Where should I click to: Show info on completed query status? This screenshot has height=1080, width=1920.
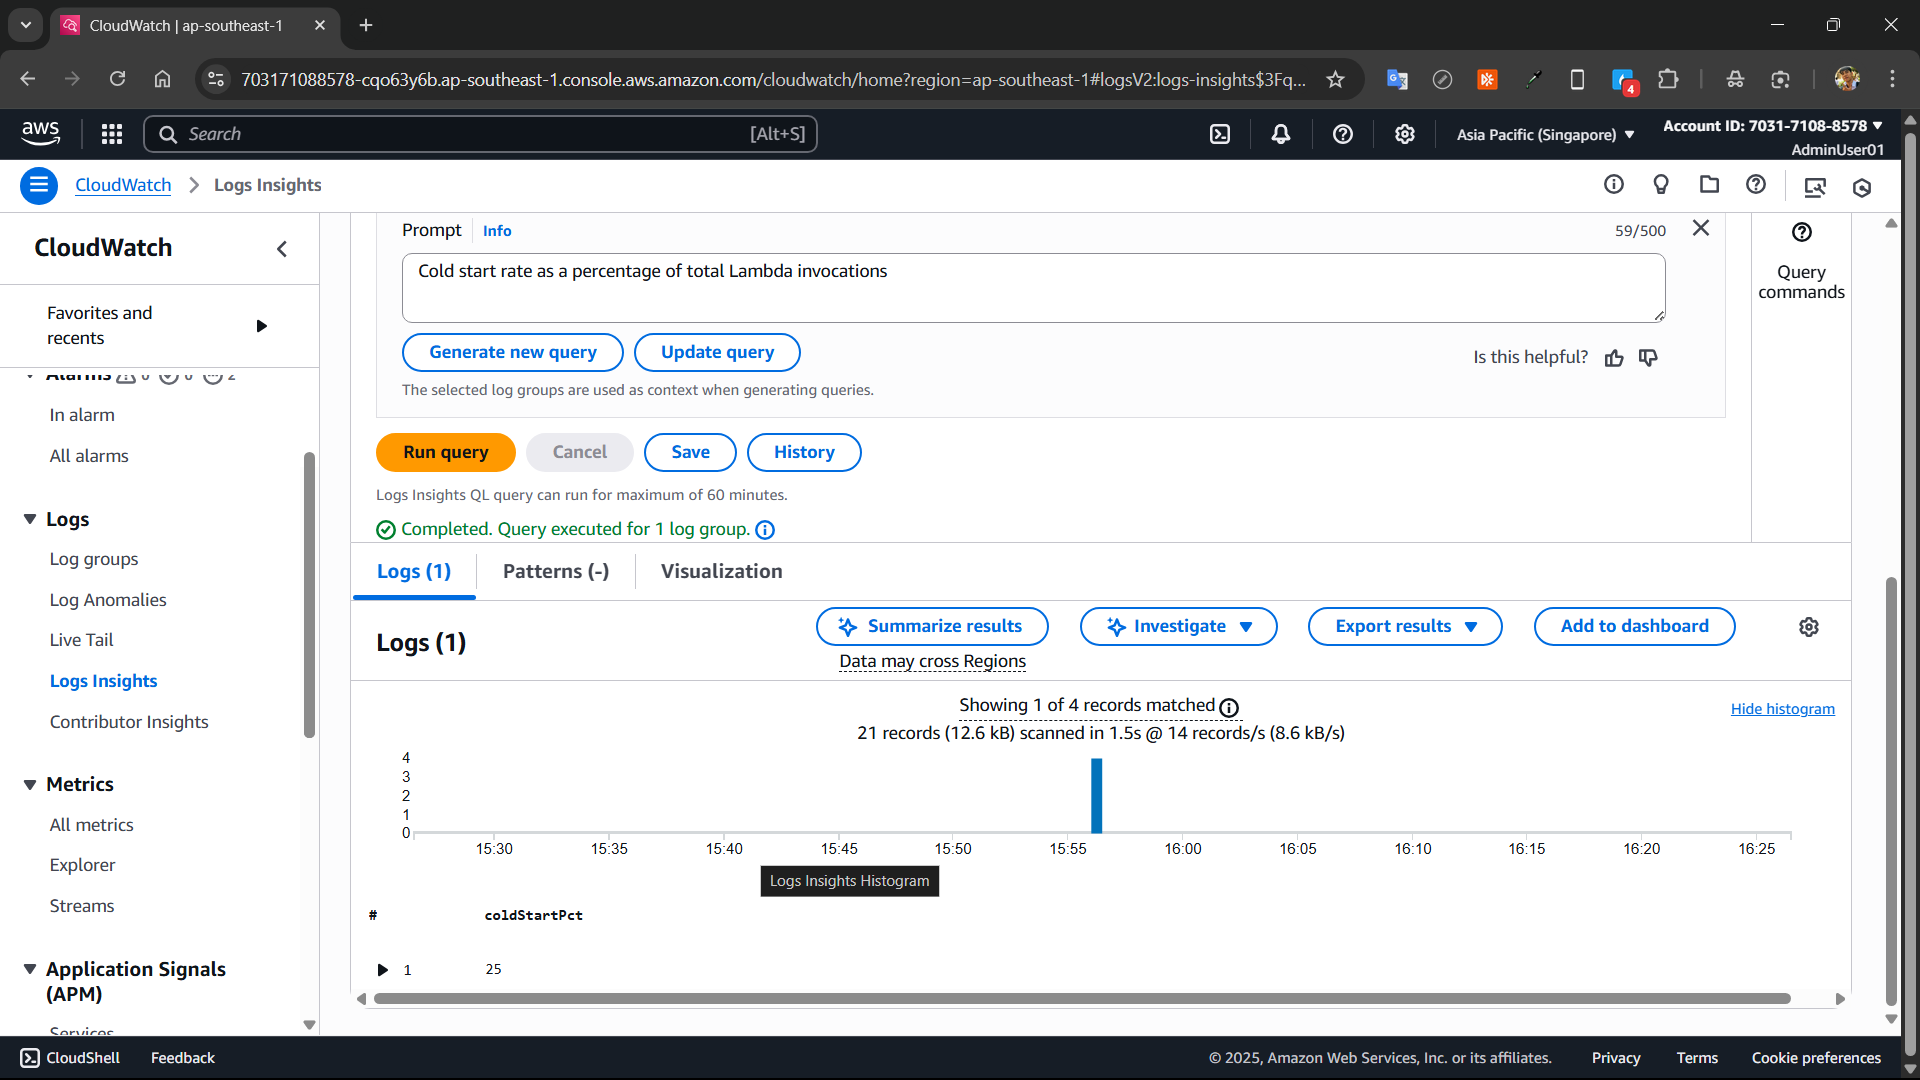point(765,530)
